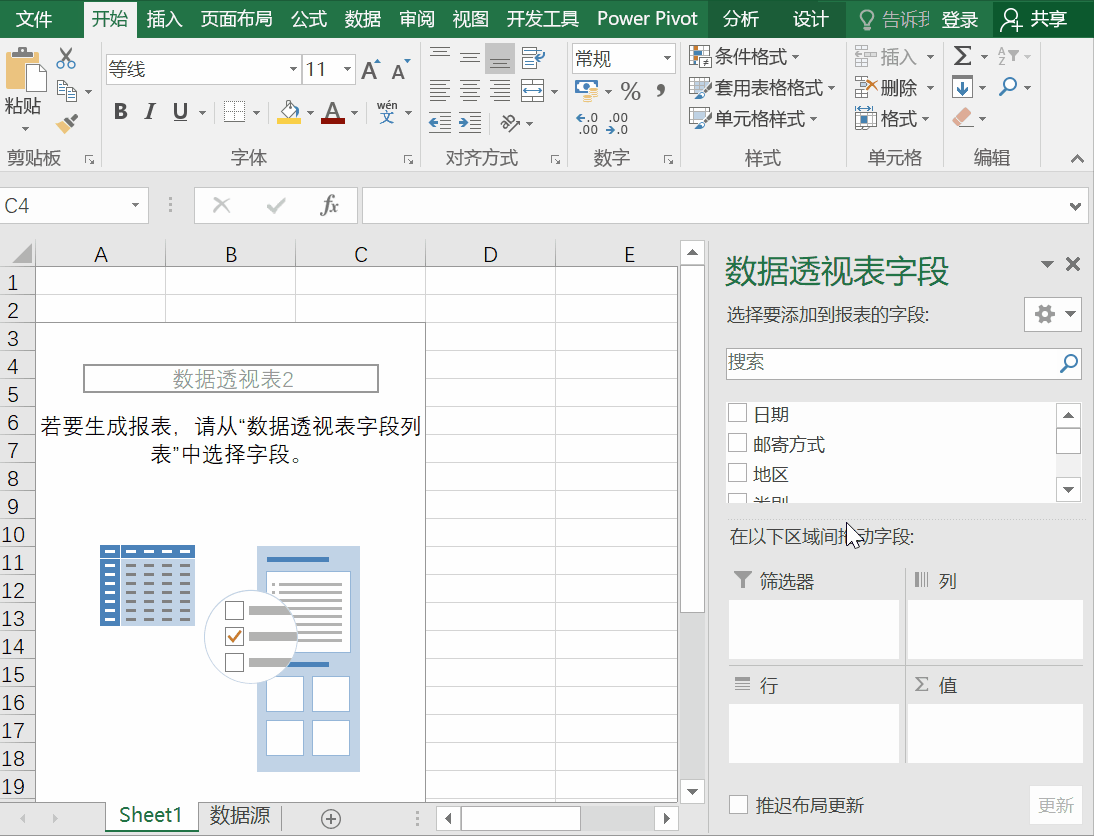This screenshot has width=1094, height=836.
Task: Click Merge and Center icon
Action: tap(532, 90)
